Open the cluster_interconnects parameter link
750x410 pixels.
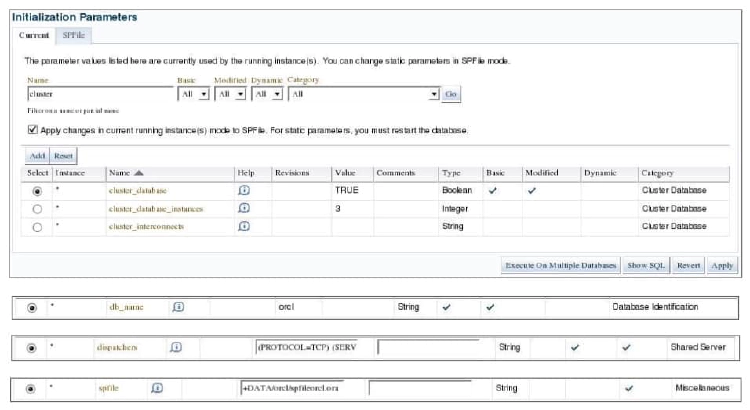146,226
